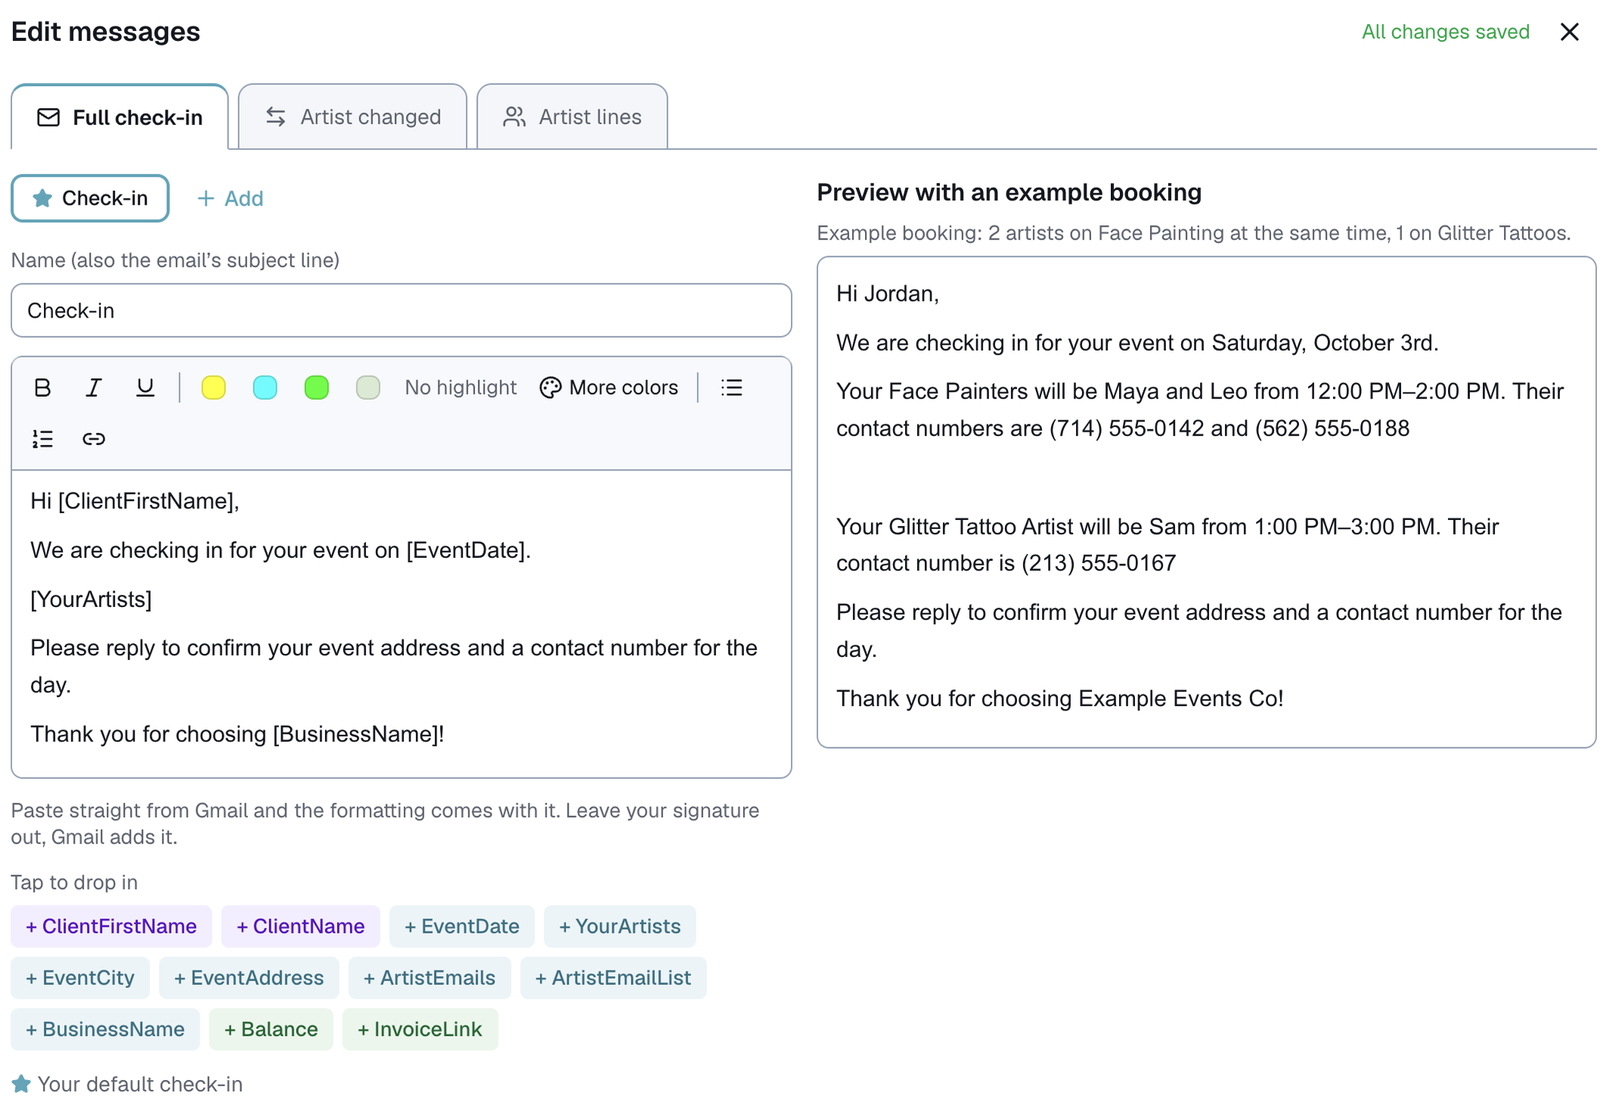Insert a bulleted list
1600x1099 pixels.
click(x=732, y=388)
